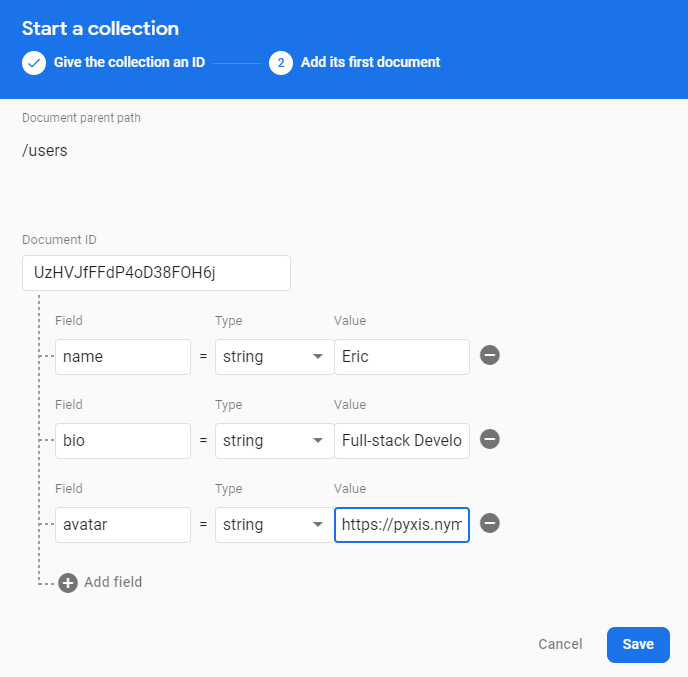Focus the name field key input
Viewport: 688px width, 677px height.
(x=122, y=357)
